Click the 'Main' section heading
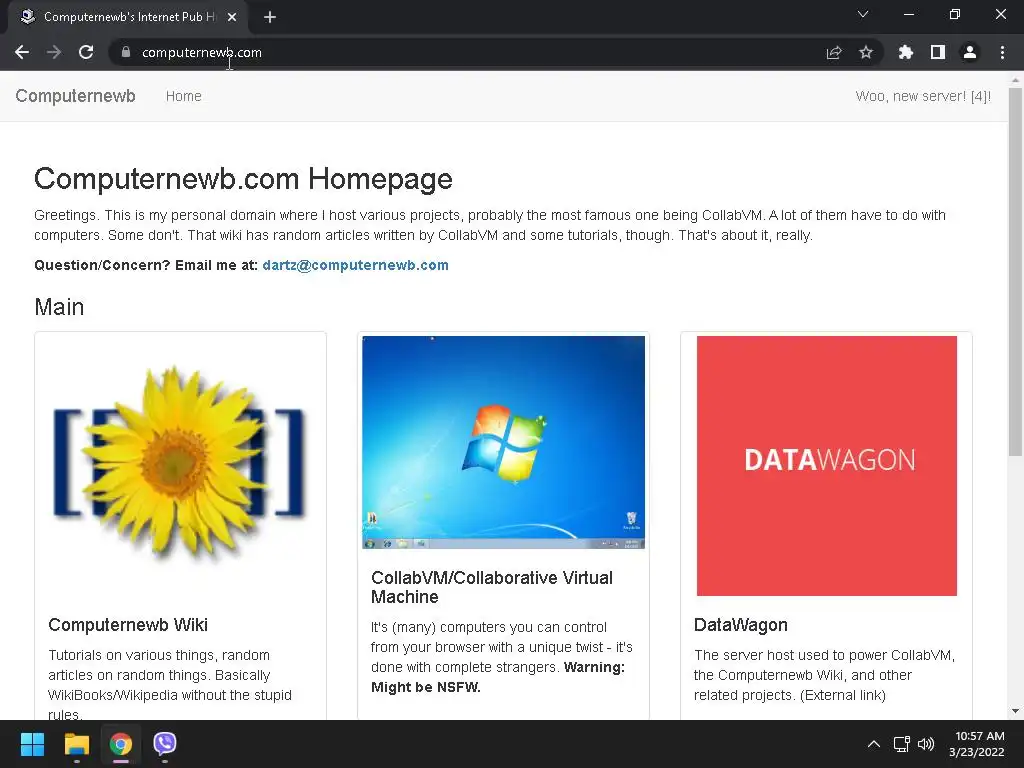The height and width of the screenshot is (768, 1024). [59, 307]
